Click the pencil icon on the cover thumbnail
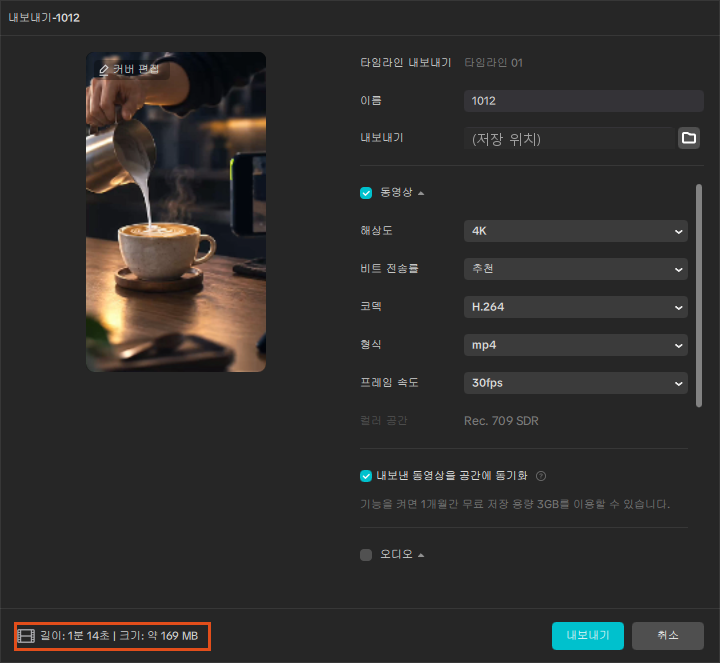 click(x=104, y=70)
